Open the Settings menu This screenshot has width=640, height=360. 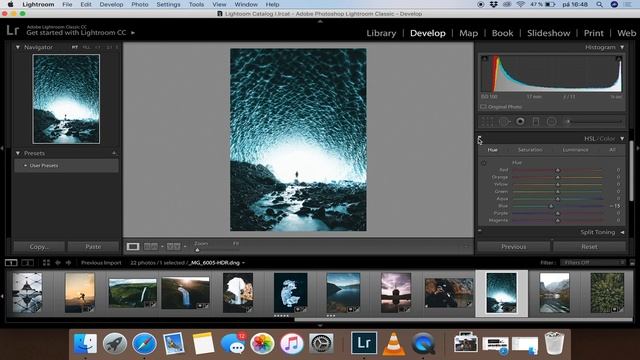[x=168, y=4]
